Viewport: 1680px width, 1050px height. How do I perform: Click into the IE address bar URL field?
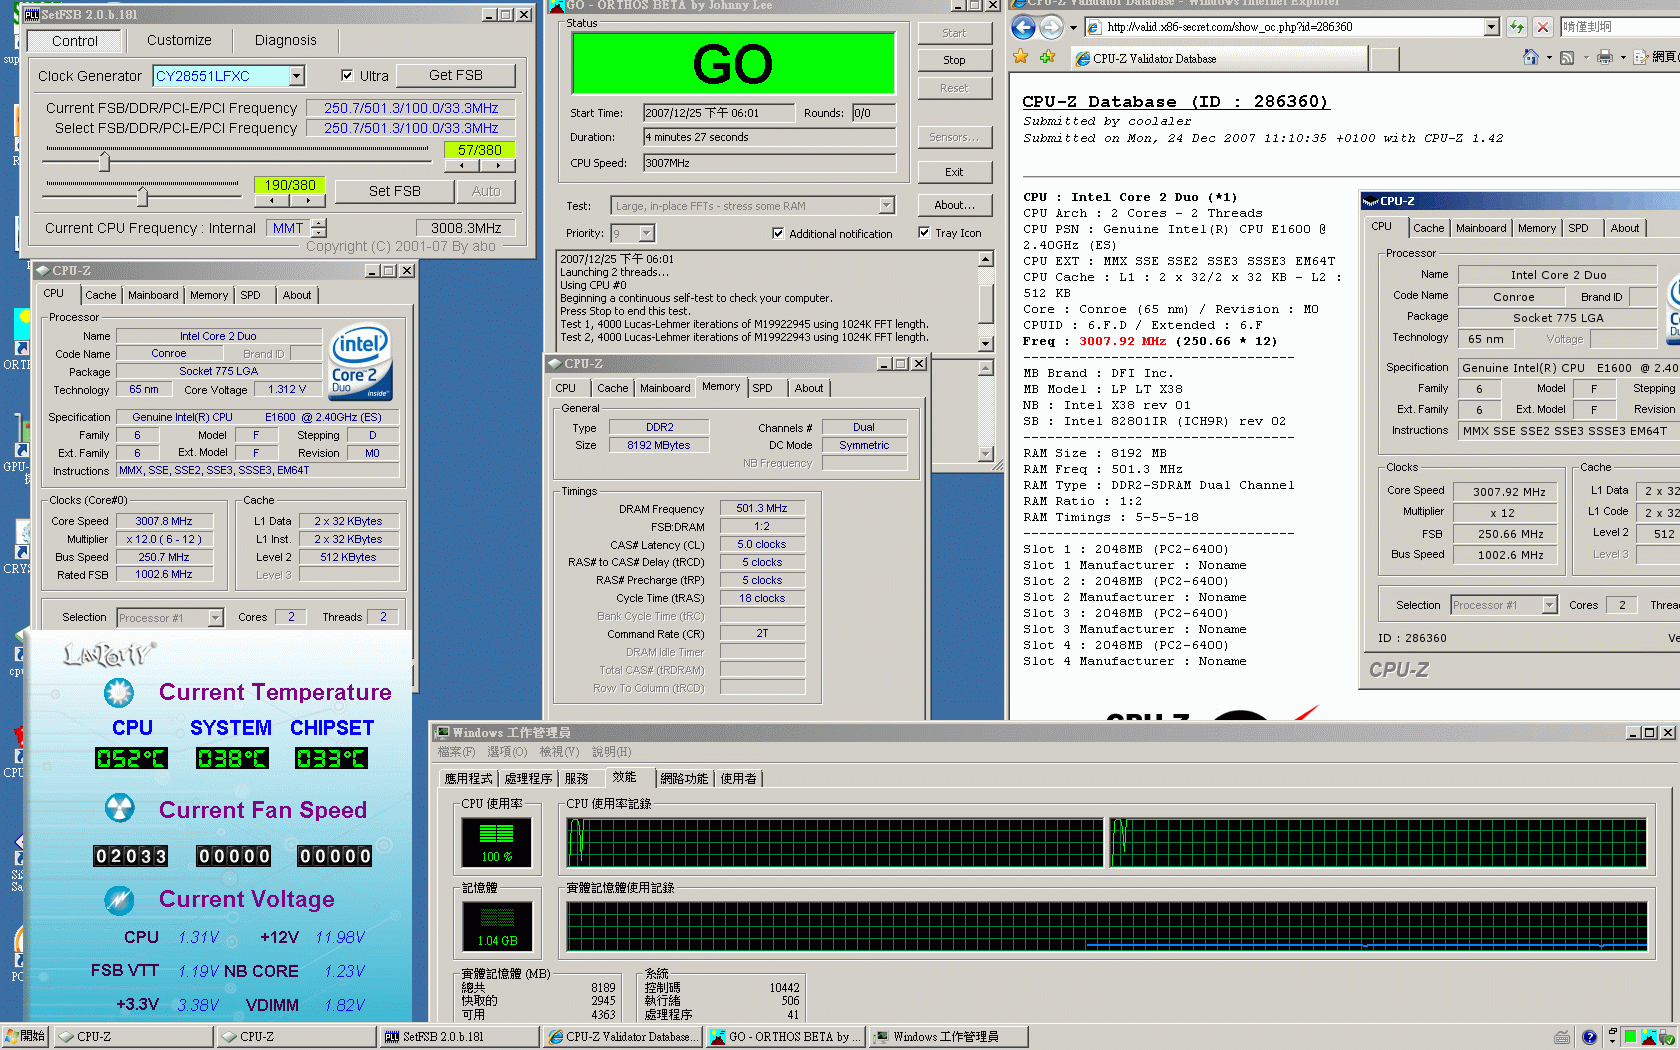[x=1283, y=27]
